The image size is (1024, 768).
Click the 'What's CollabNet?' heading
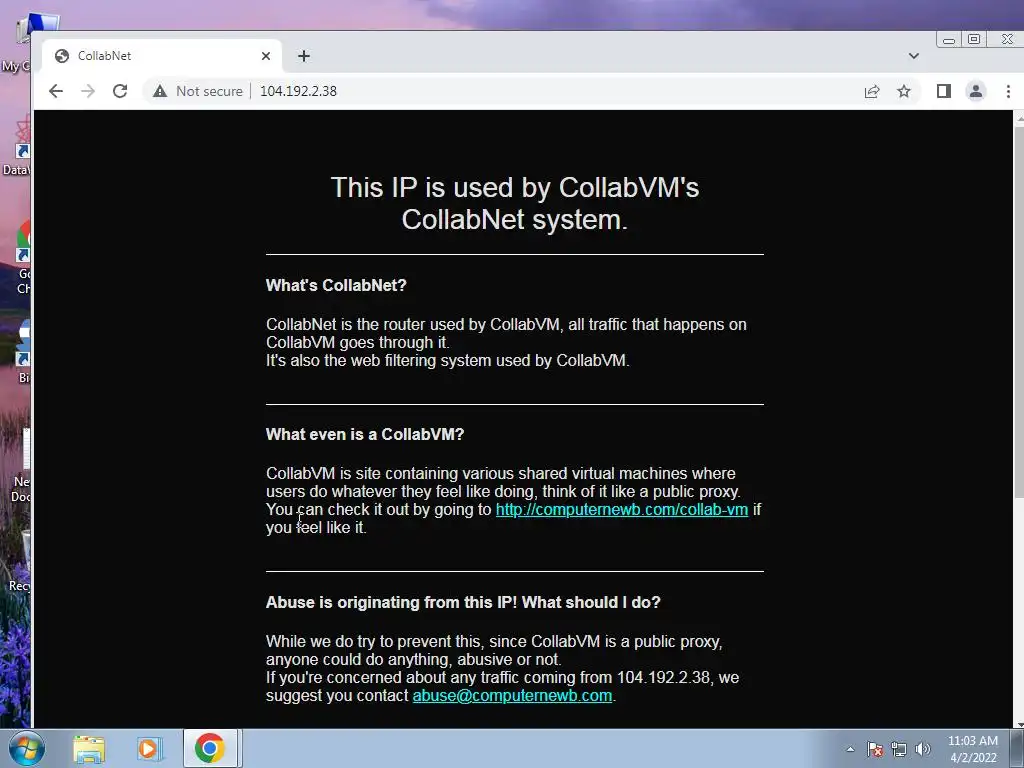(336, 285)
